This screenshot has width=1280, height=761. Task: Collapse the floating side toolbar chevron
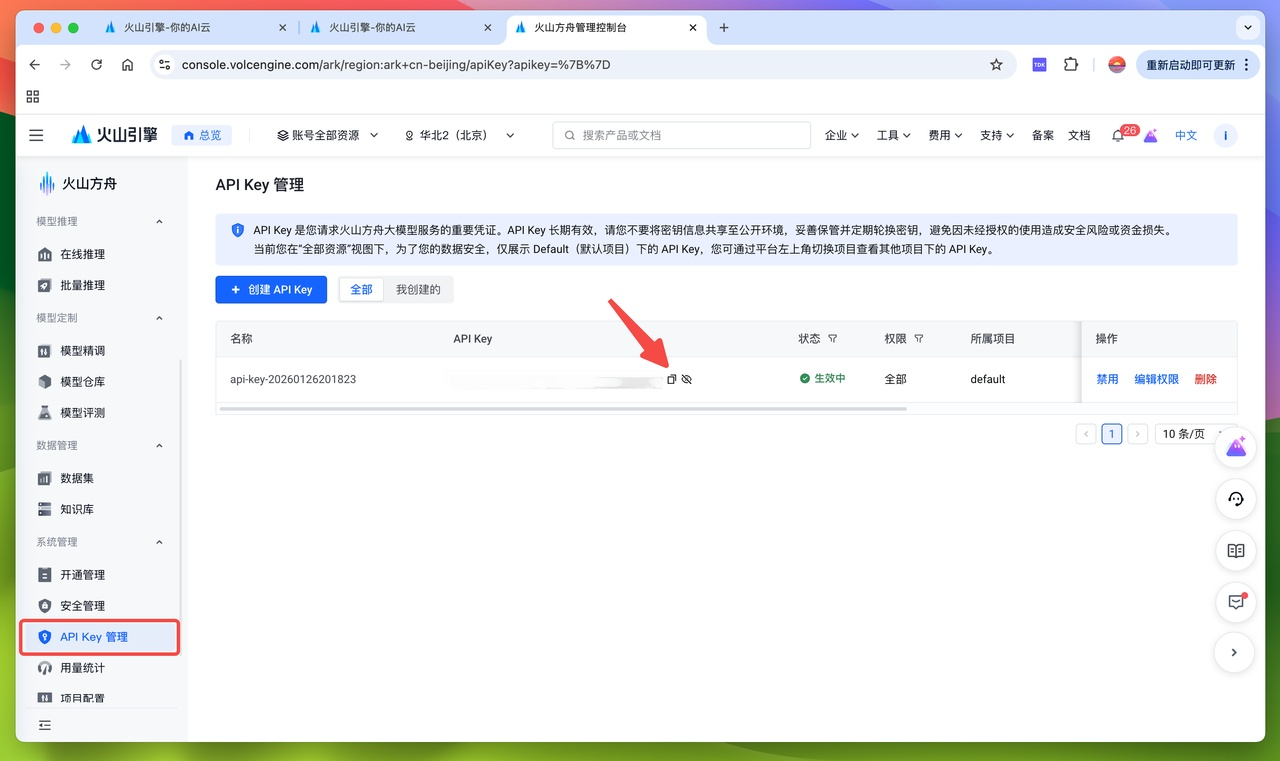(x=1234, y=652)
